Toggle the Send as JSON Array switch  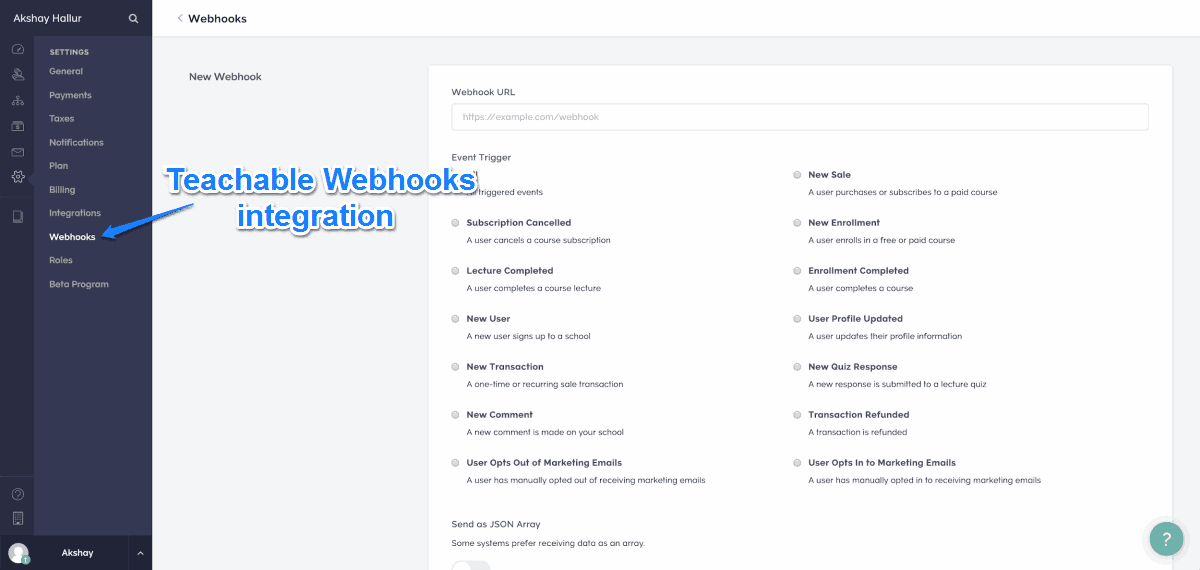point(471,565)
